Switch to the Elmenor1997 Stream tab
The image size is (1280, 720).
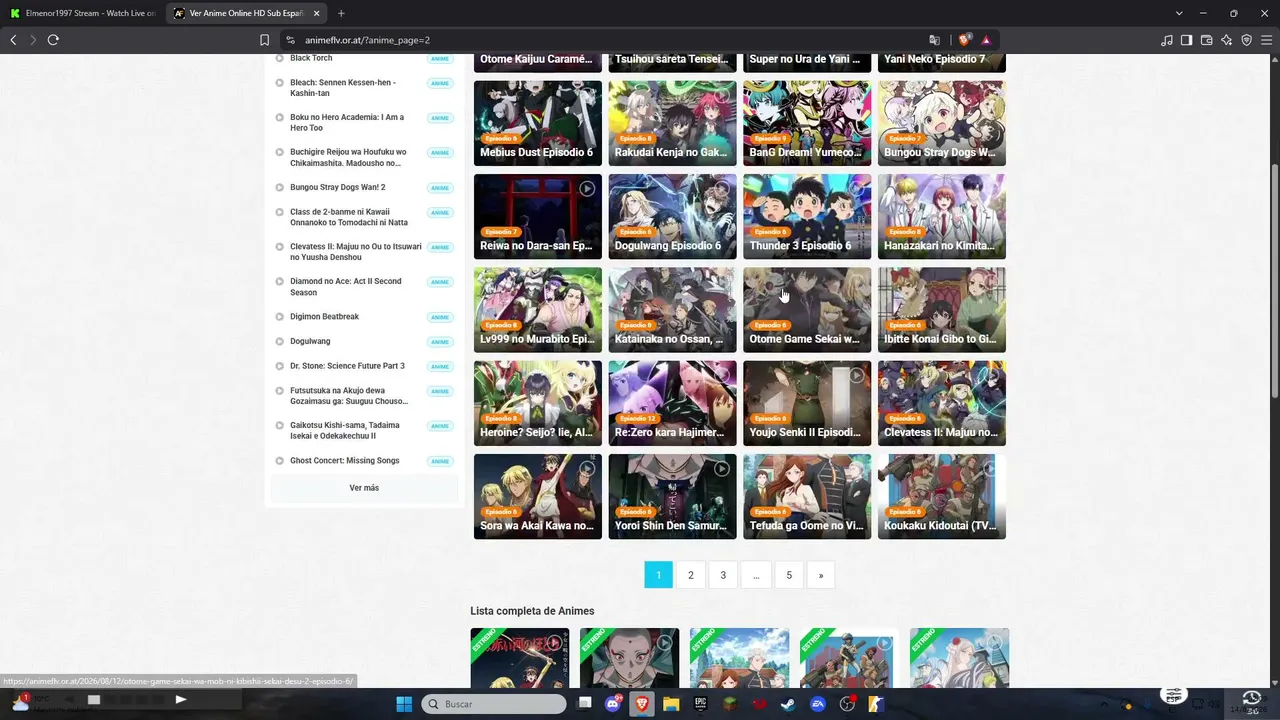coord(82,13)
